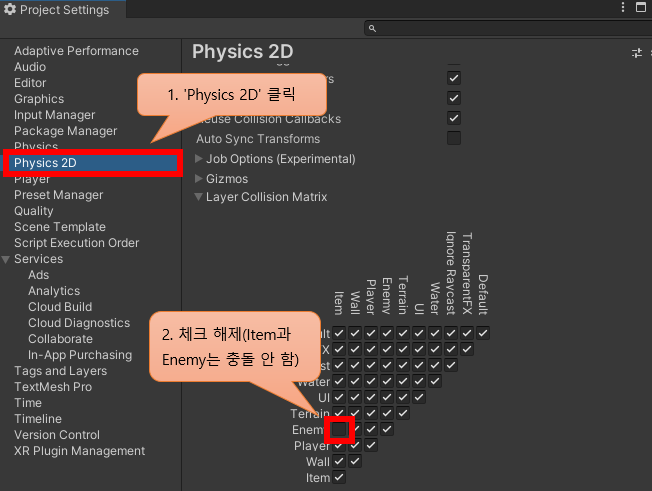
Task: Uncheck Default row, TransparentFX column box
Action: click(467, 333)
